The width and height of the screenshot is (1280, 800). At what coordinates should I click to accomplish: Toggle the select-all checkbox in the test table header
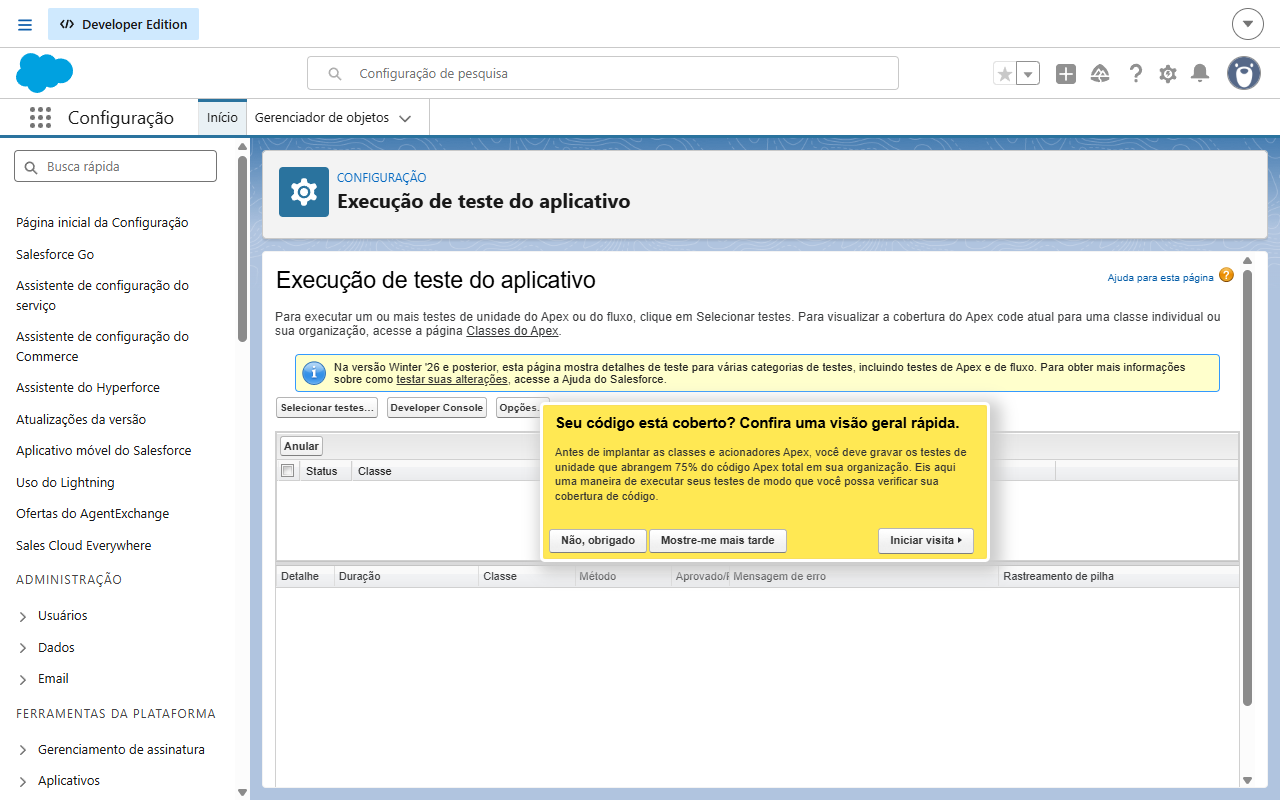288,471
